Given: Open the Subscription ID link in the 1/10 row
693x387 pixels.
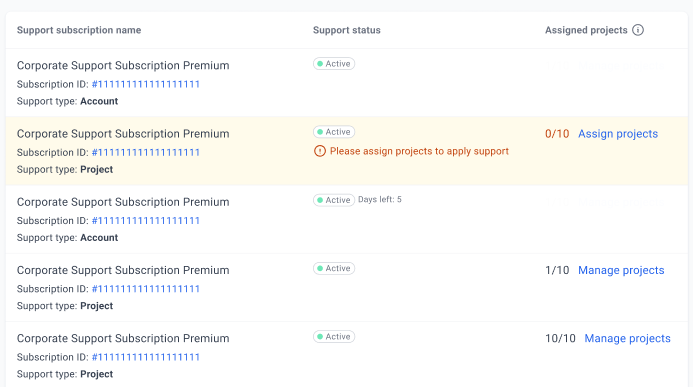Looking at the screenshot, I should 146,289.
